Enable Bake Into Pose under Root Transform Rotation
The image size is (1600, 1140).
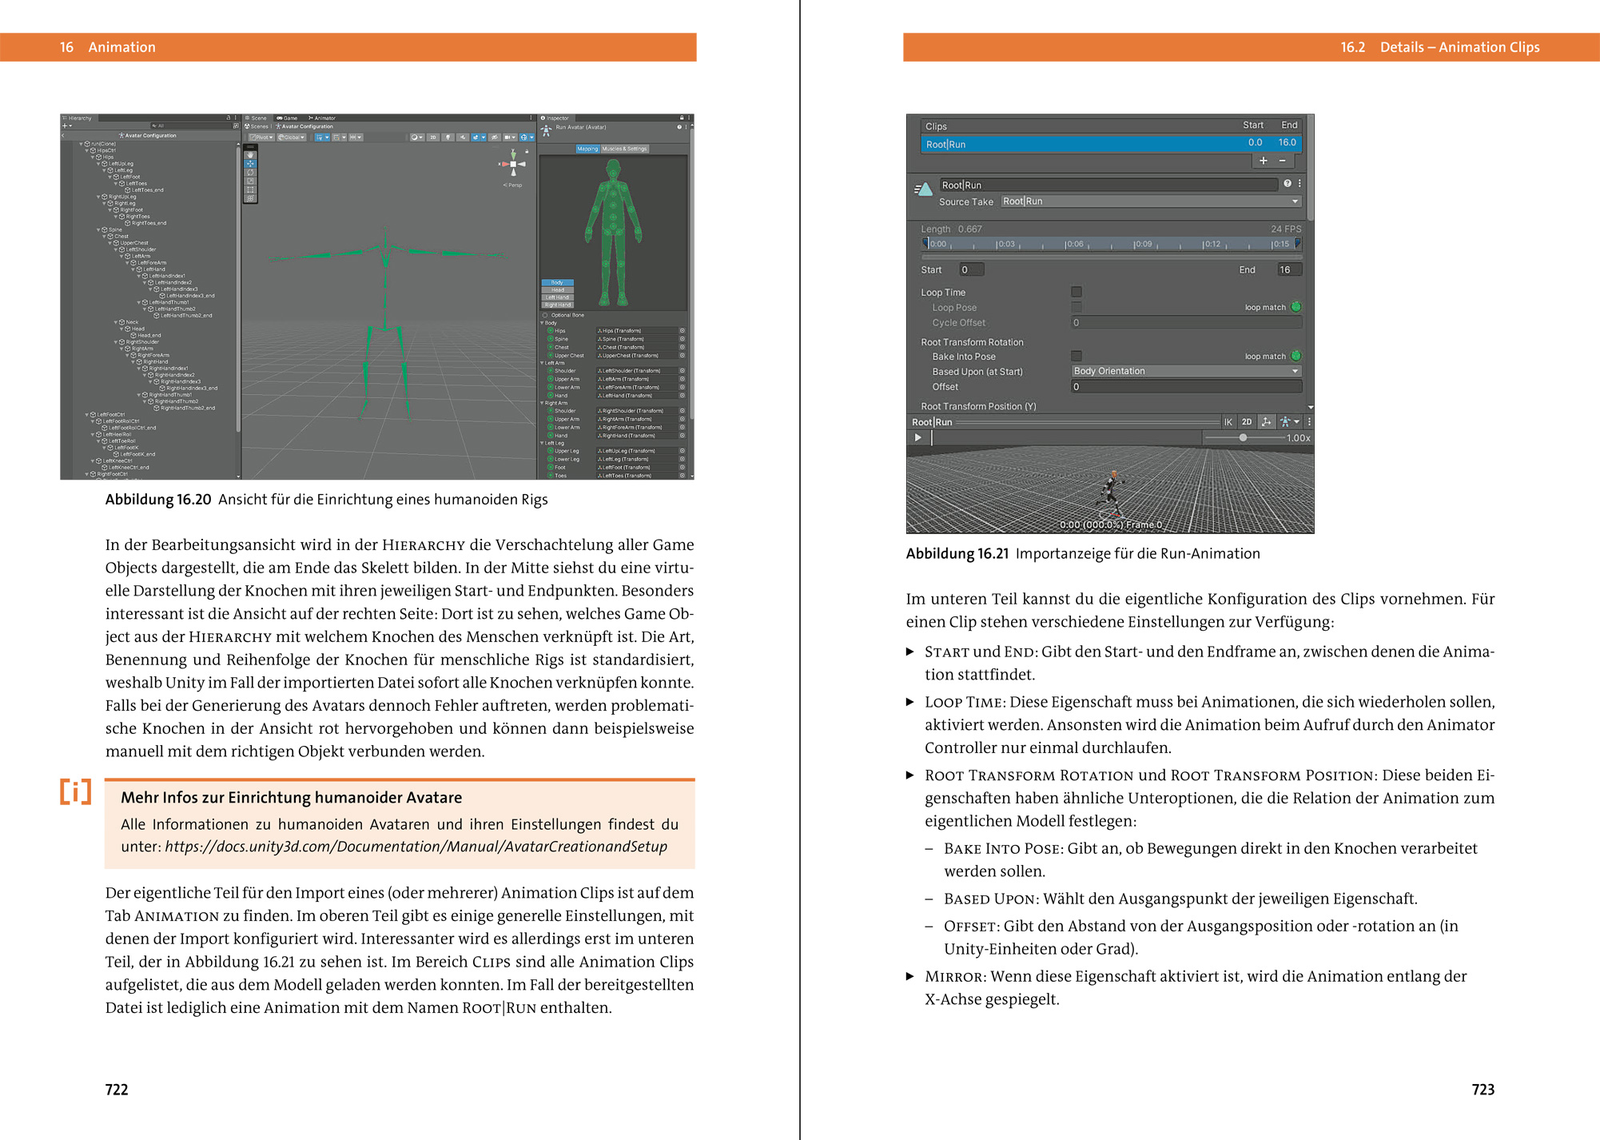point(1076,356)
